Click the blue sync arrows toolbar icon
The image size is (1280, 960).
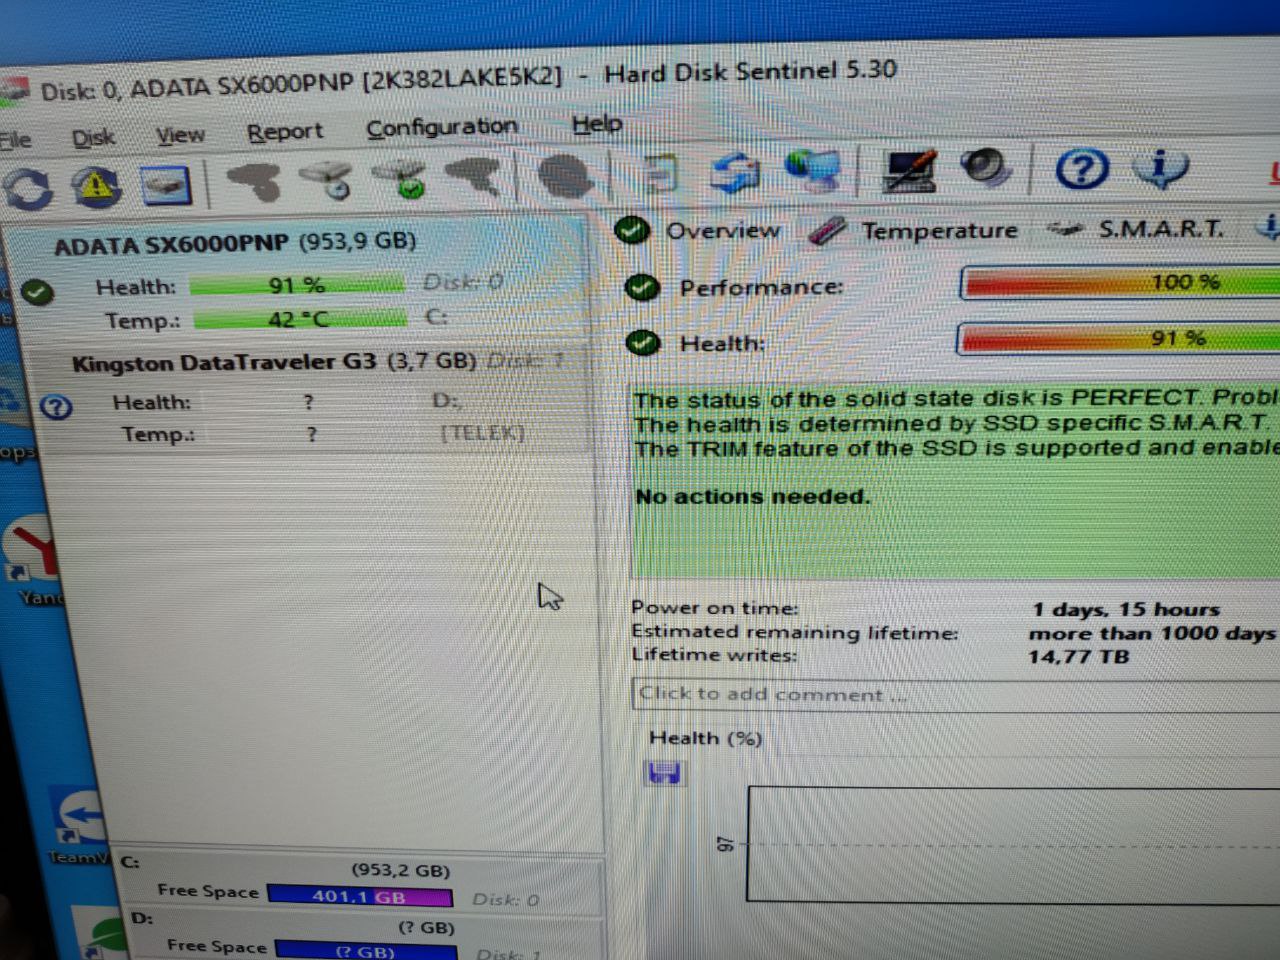(x=735, y=173)
